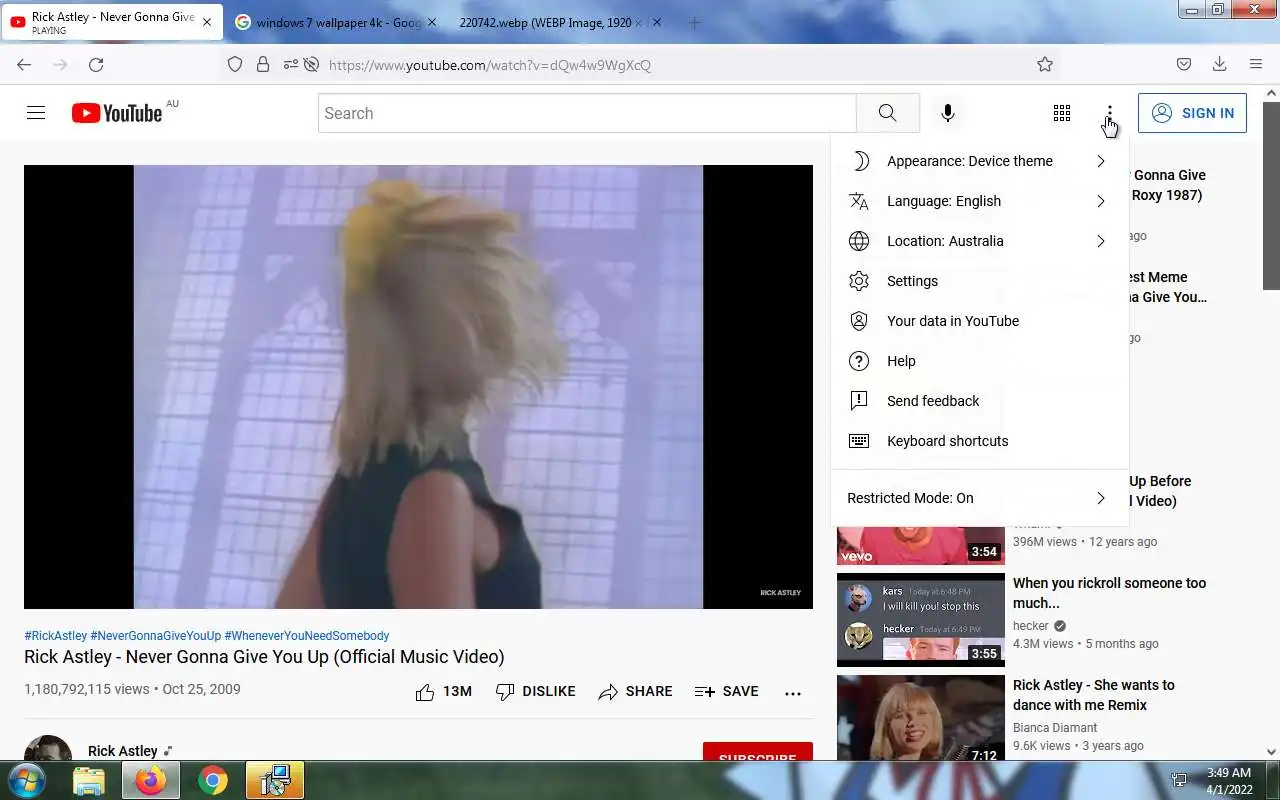1280x800 pixels.
Task: Go to the YouTube home logo
Action: point(117,113)
